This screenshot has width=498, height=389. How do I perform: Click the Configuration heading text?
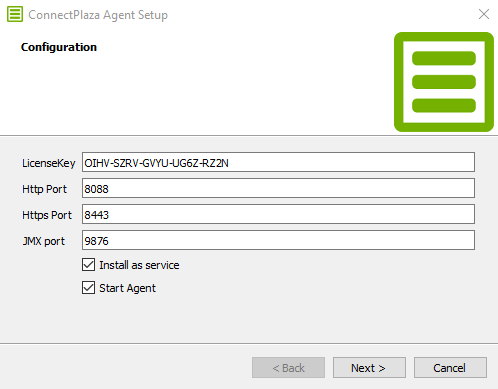[59, 47]
